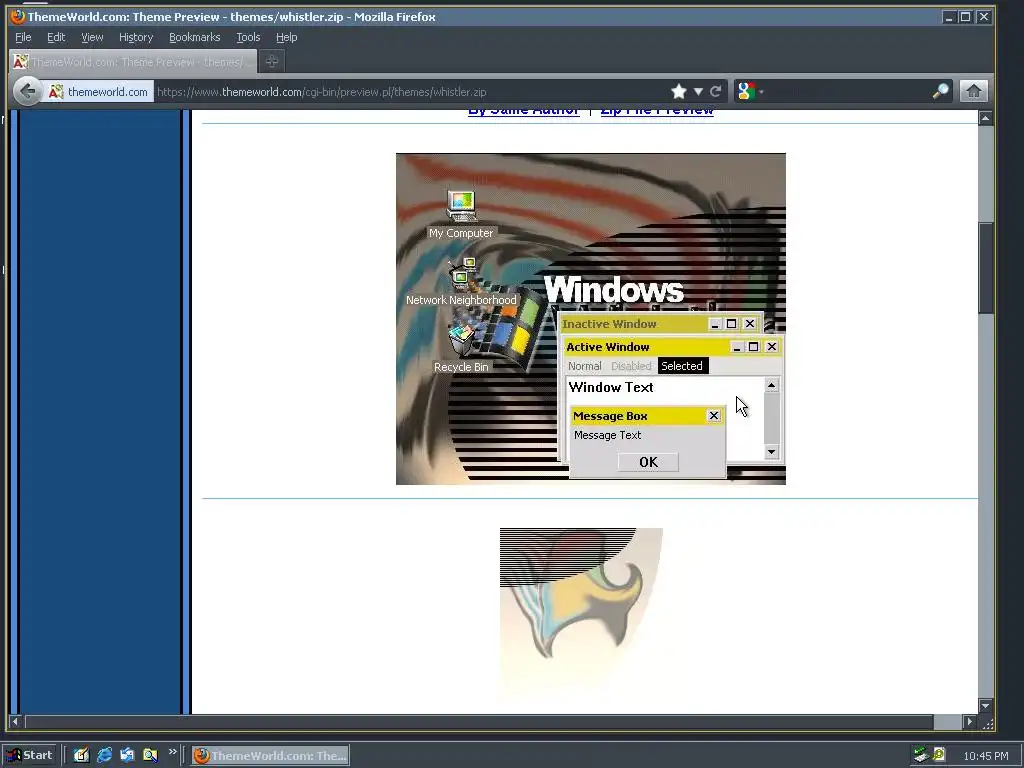Image resolution: width=1024 pixels, height=768 pixels.
Task: Launch Internet Explorer from quick launch
Action: click(104, 755)
